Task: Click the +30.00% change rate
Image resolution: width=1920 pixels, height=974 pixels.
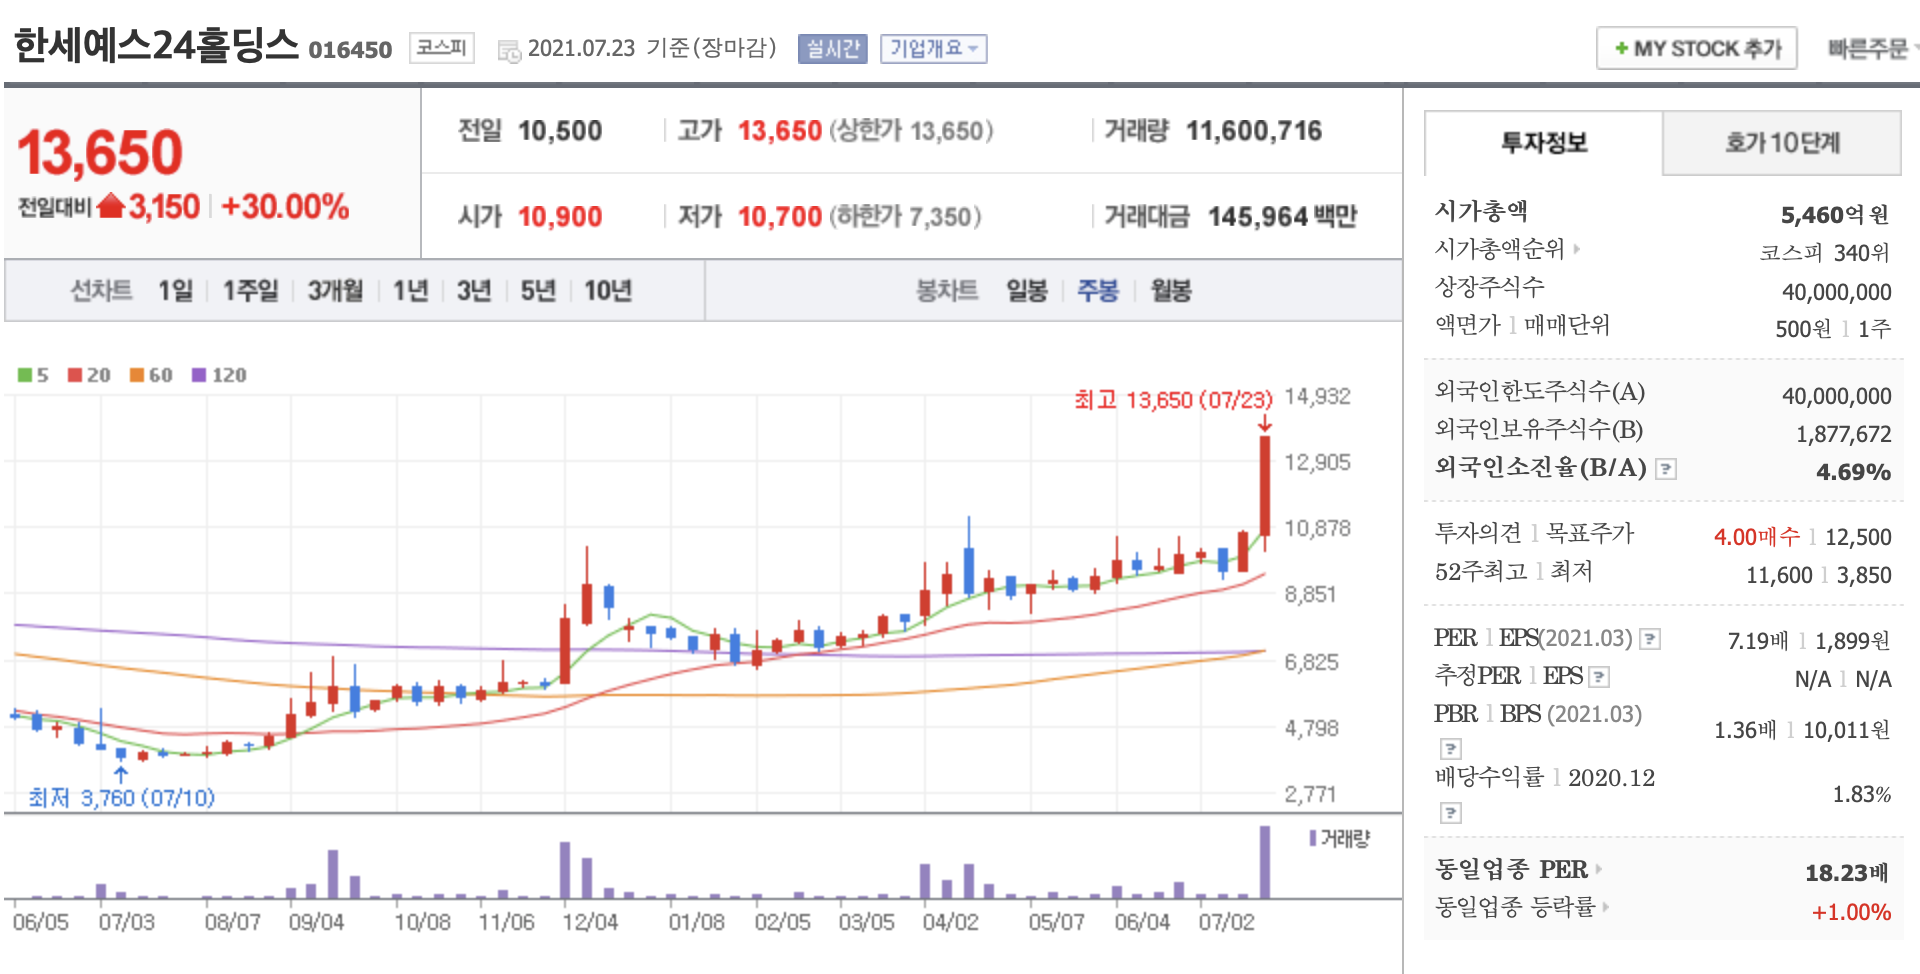Action: [x=285, y=207]
